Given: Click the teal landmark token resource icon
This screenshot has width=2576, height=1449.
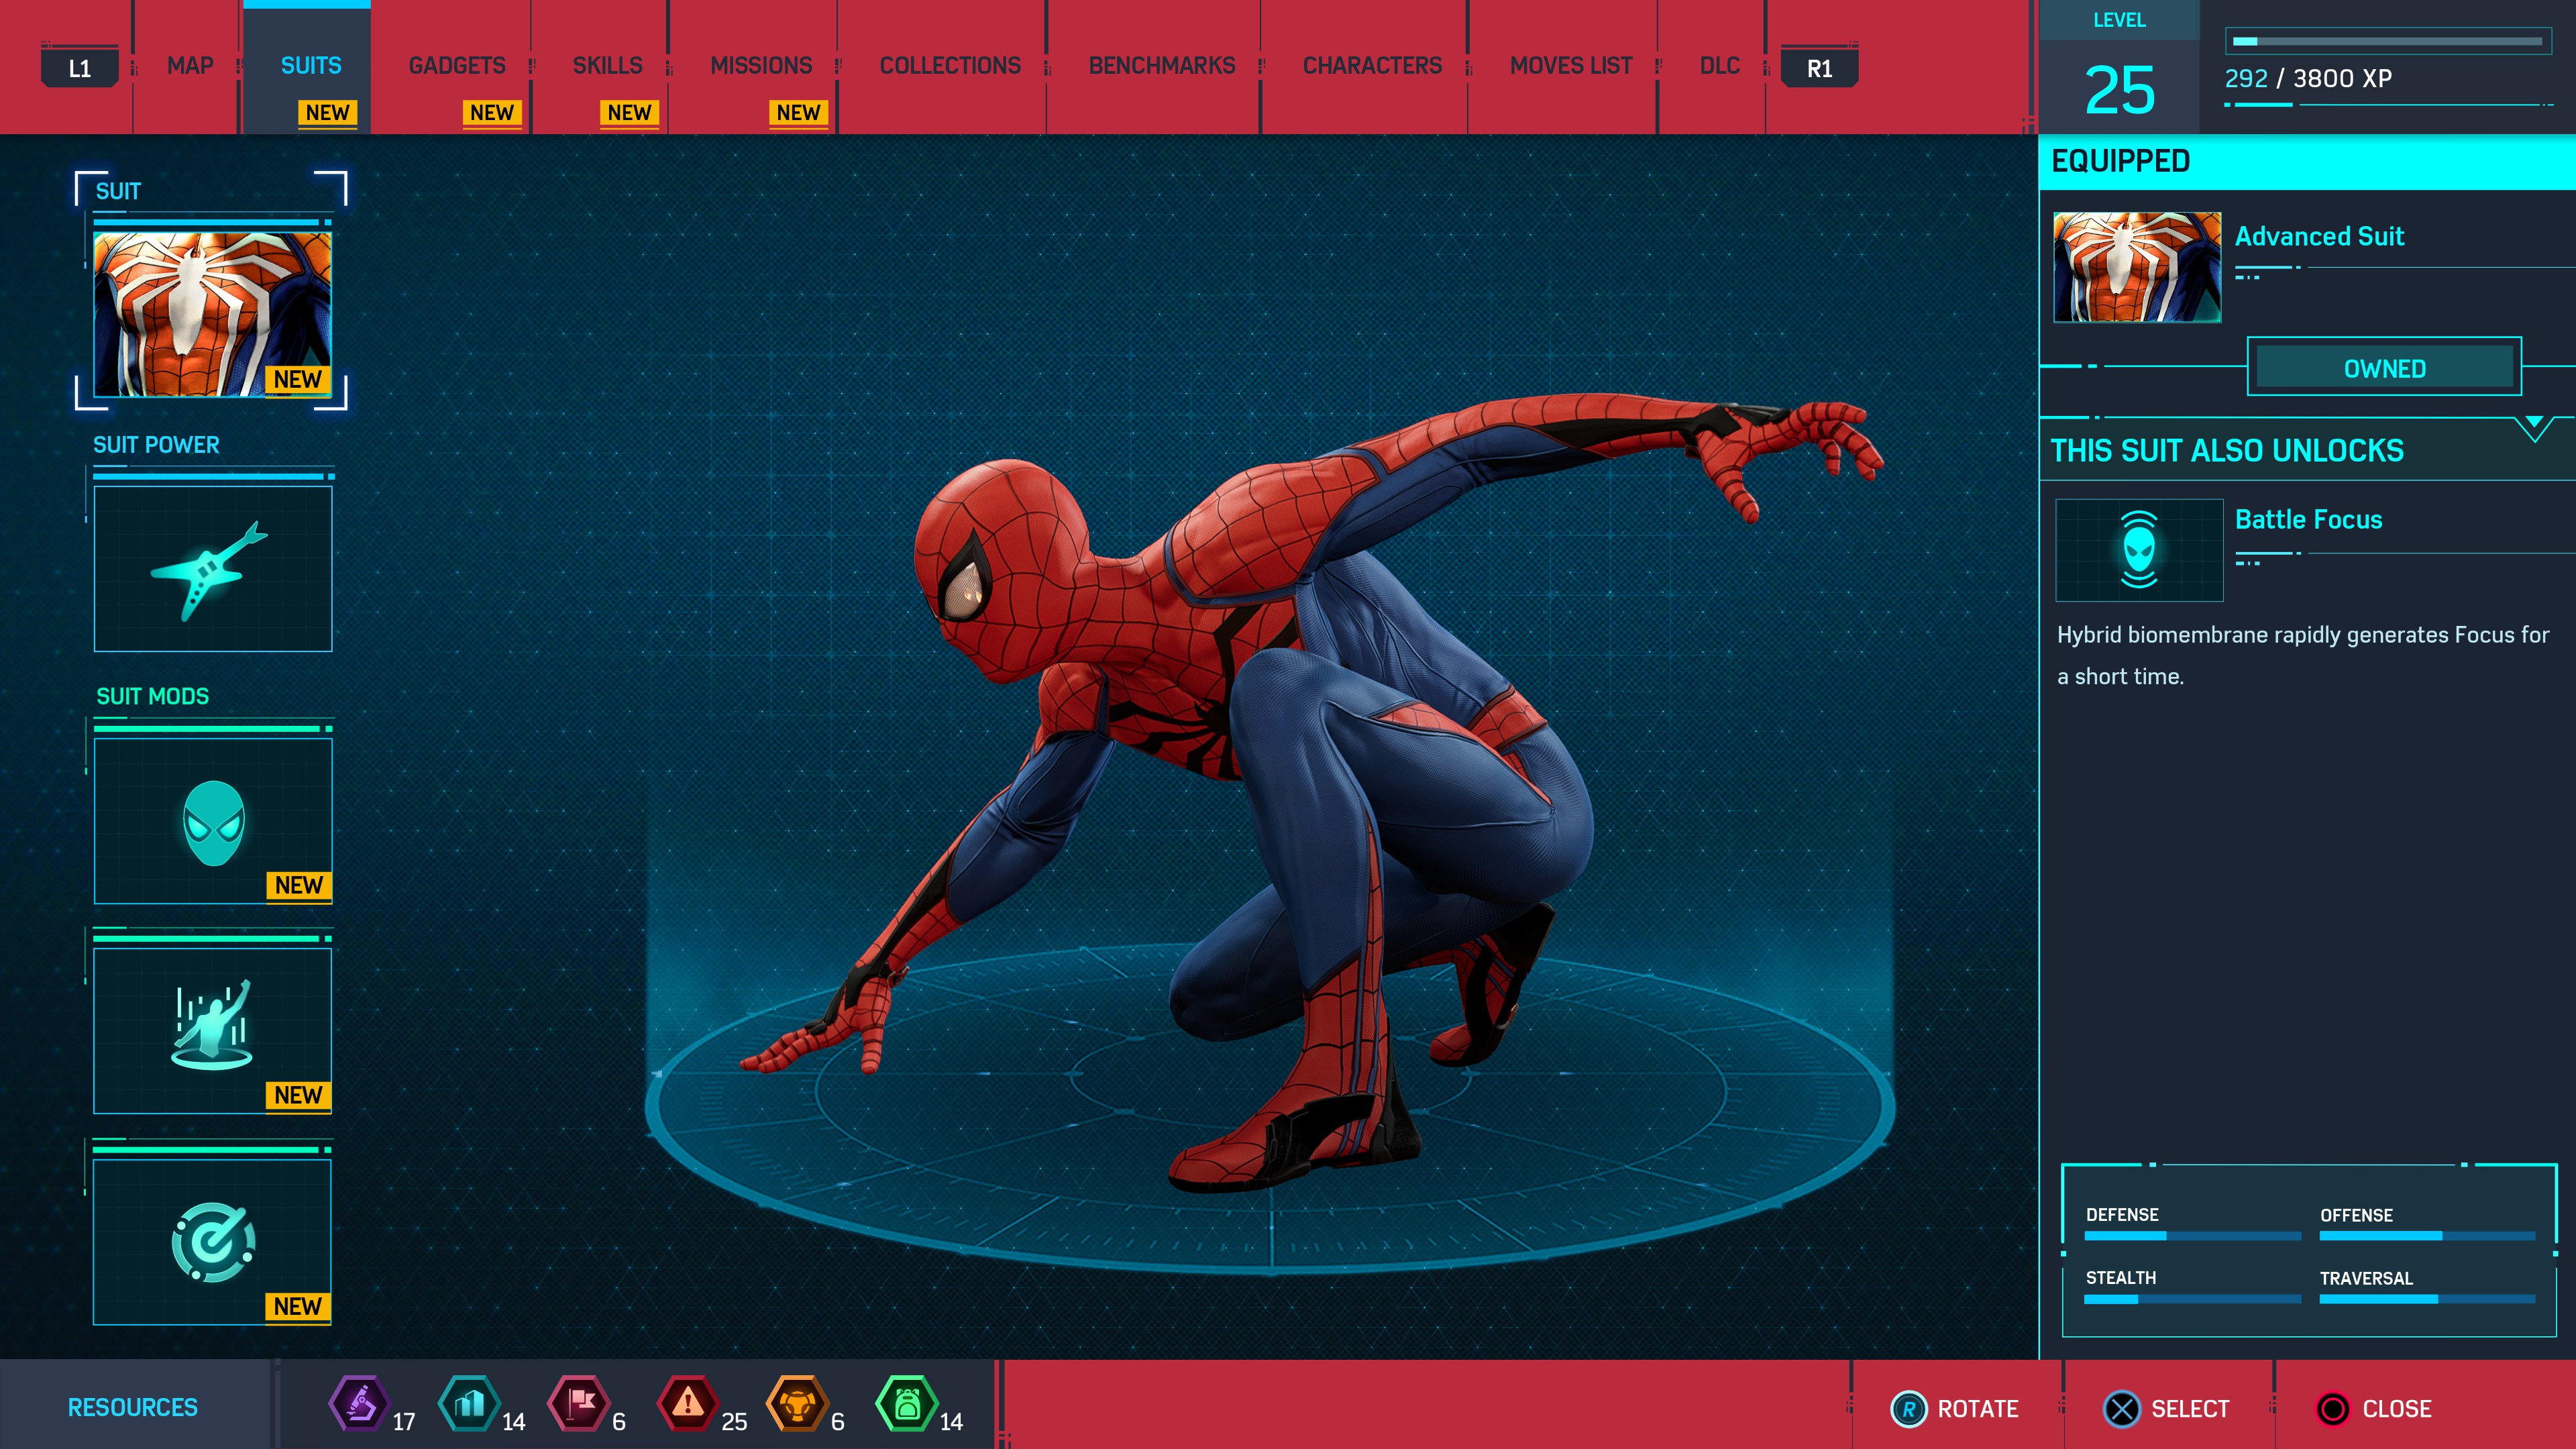Looking at the screenshot, I should coord(469,1404).
